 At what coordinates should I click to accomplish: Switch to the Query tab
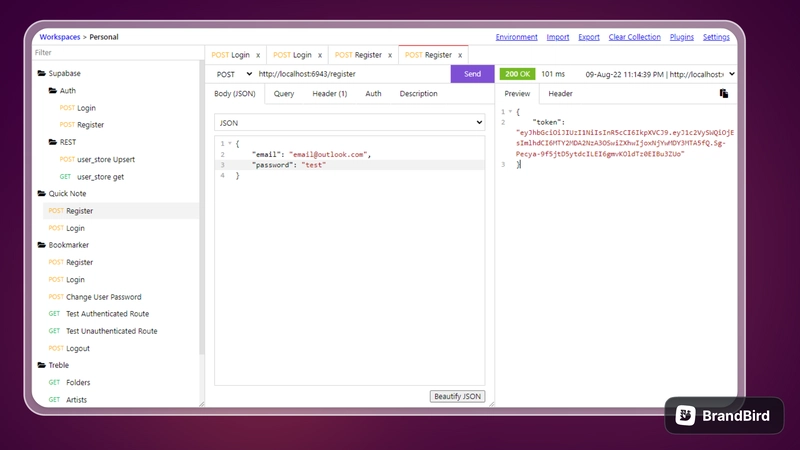click(x=284, y=93)
